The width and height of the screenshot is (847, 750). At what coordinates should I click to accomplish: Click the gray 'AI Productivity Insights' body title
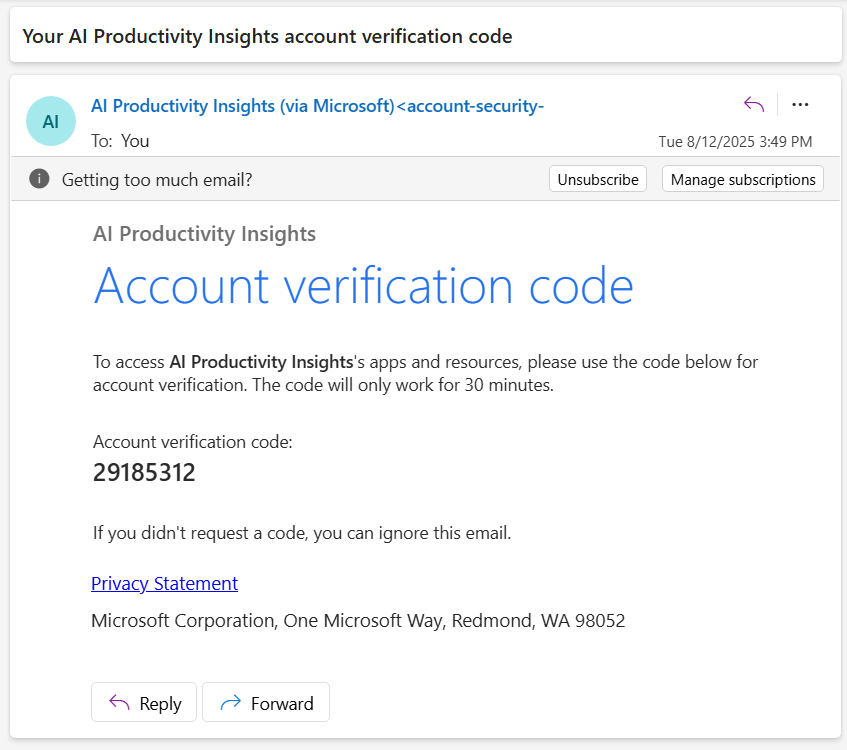coord(204,234)
